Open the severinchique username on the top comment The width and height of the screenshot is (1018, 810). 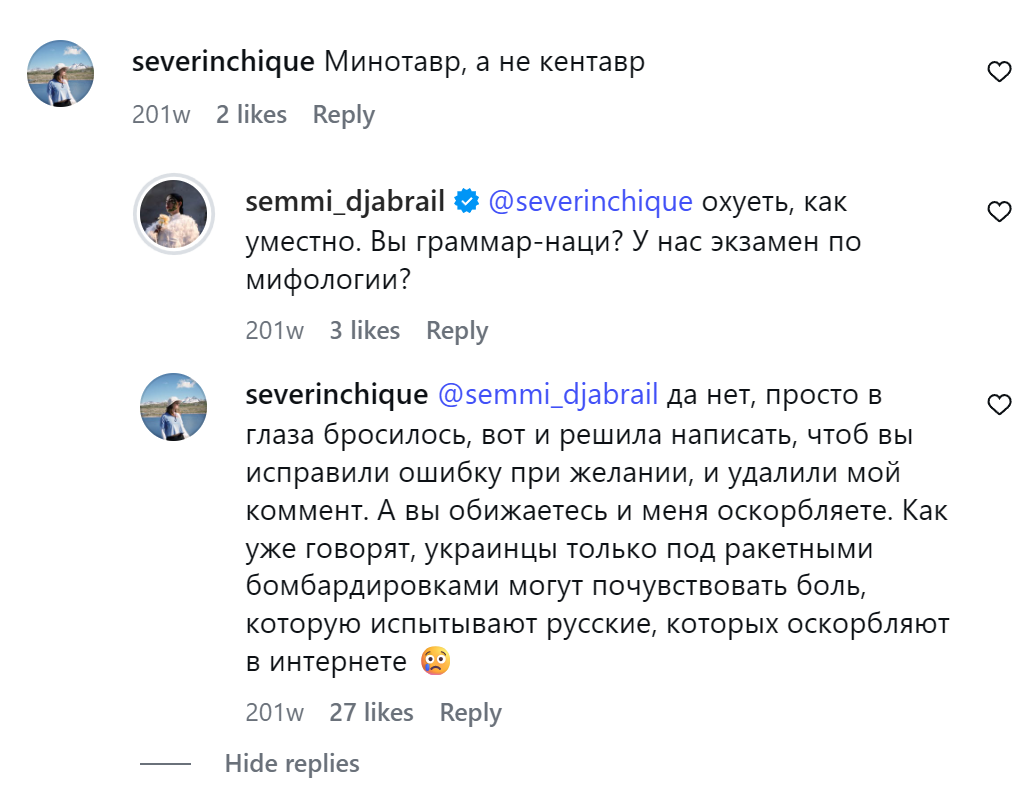[x=223, y=62]
